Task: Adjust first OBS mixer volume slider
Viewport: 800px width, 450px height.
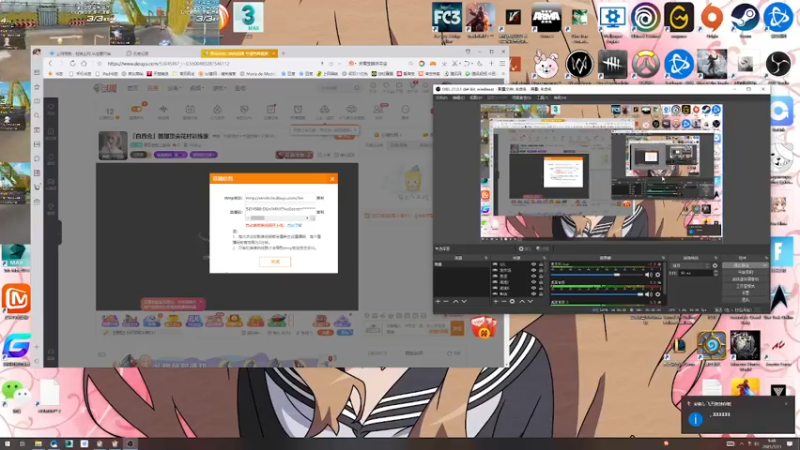Action: coord(597,274)
